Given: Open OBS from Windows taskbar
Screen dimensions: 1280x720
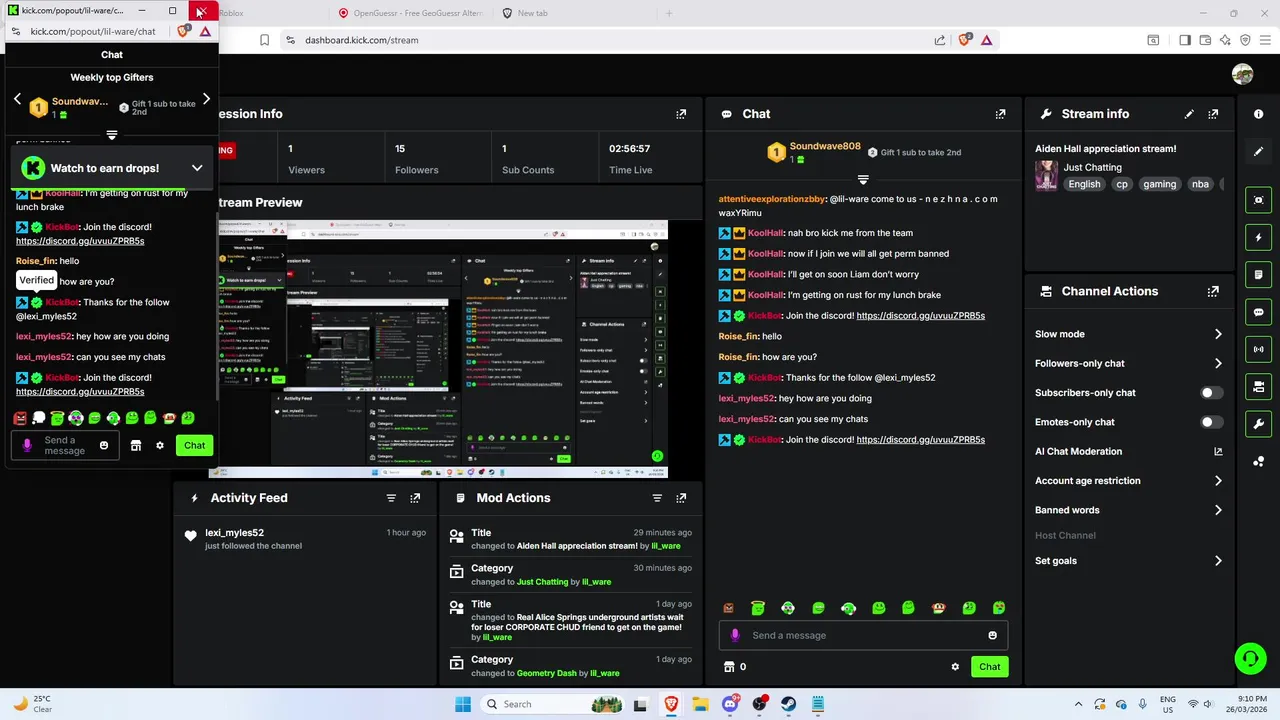Looking at the screenshot, I should (760, 704).
